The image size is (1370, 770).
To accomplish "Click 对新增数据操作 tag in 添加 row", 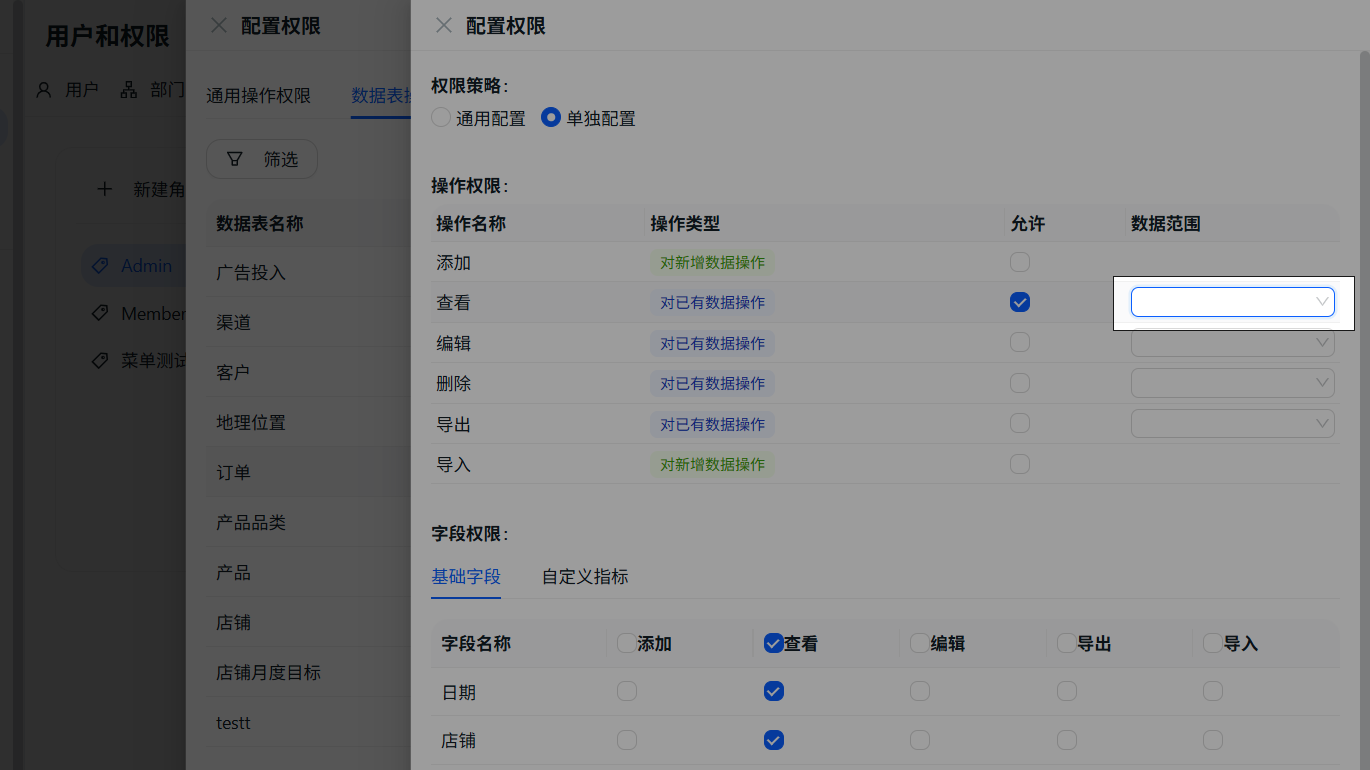I will (712, 262).
